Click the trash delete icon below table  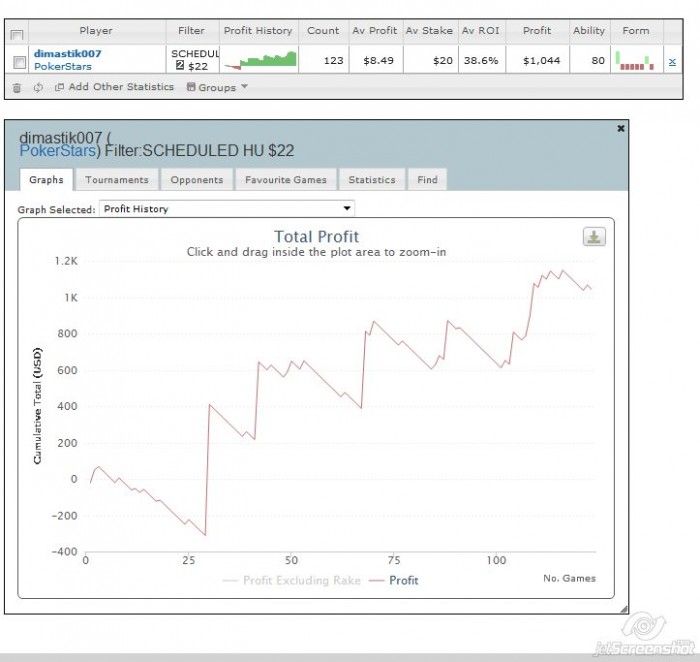point(17,88)
